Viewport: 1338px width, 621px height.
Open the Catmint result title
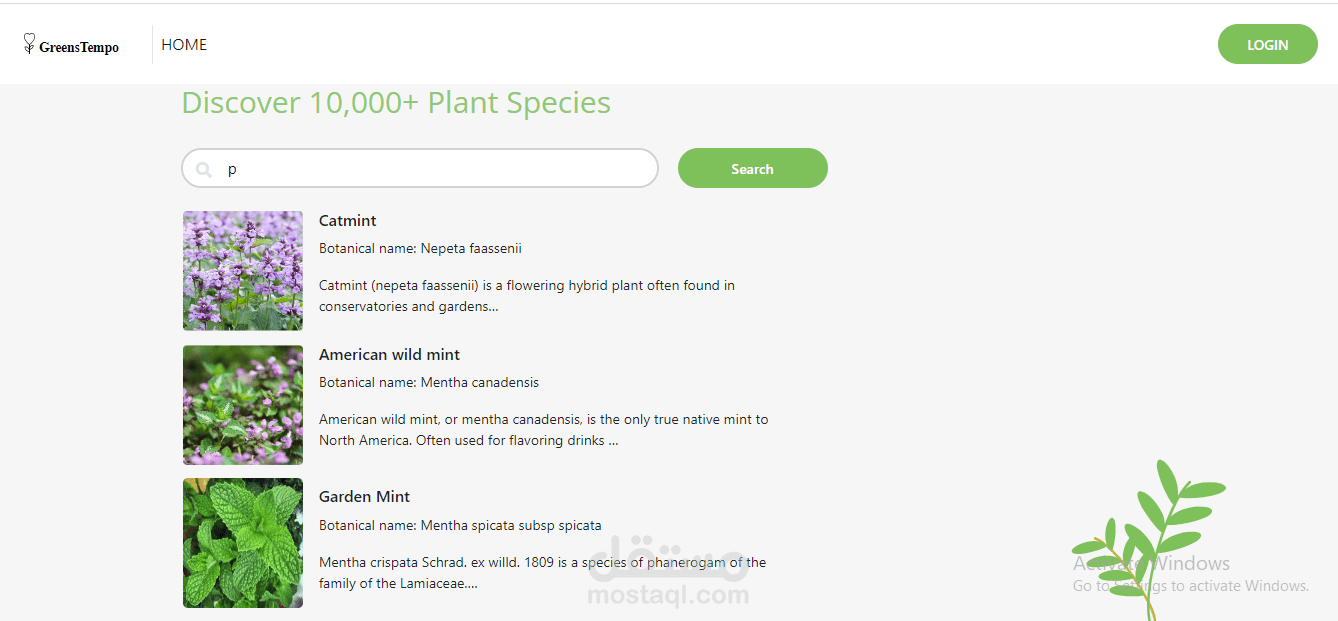[348, 221]
